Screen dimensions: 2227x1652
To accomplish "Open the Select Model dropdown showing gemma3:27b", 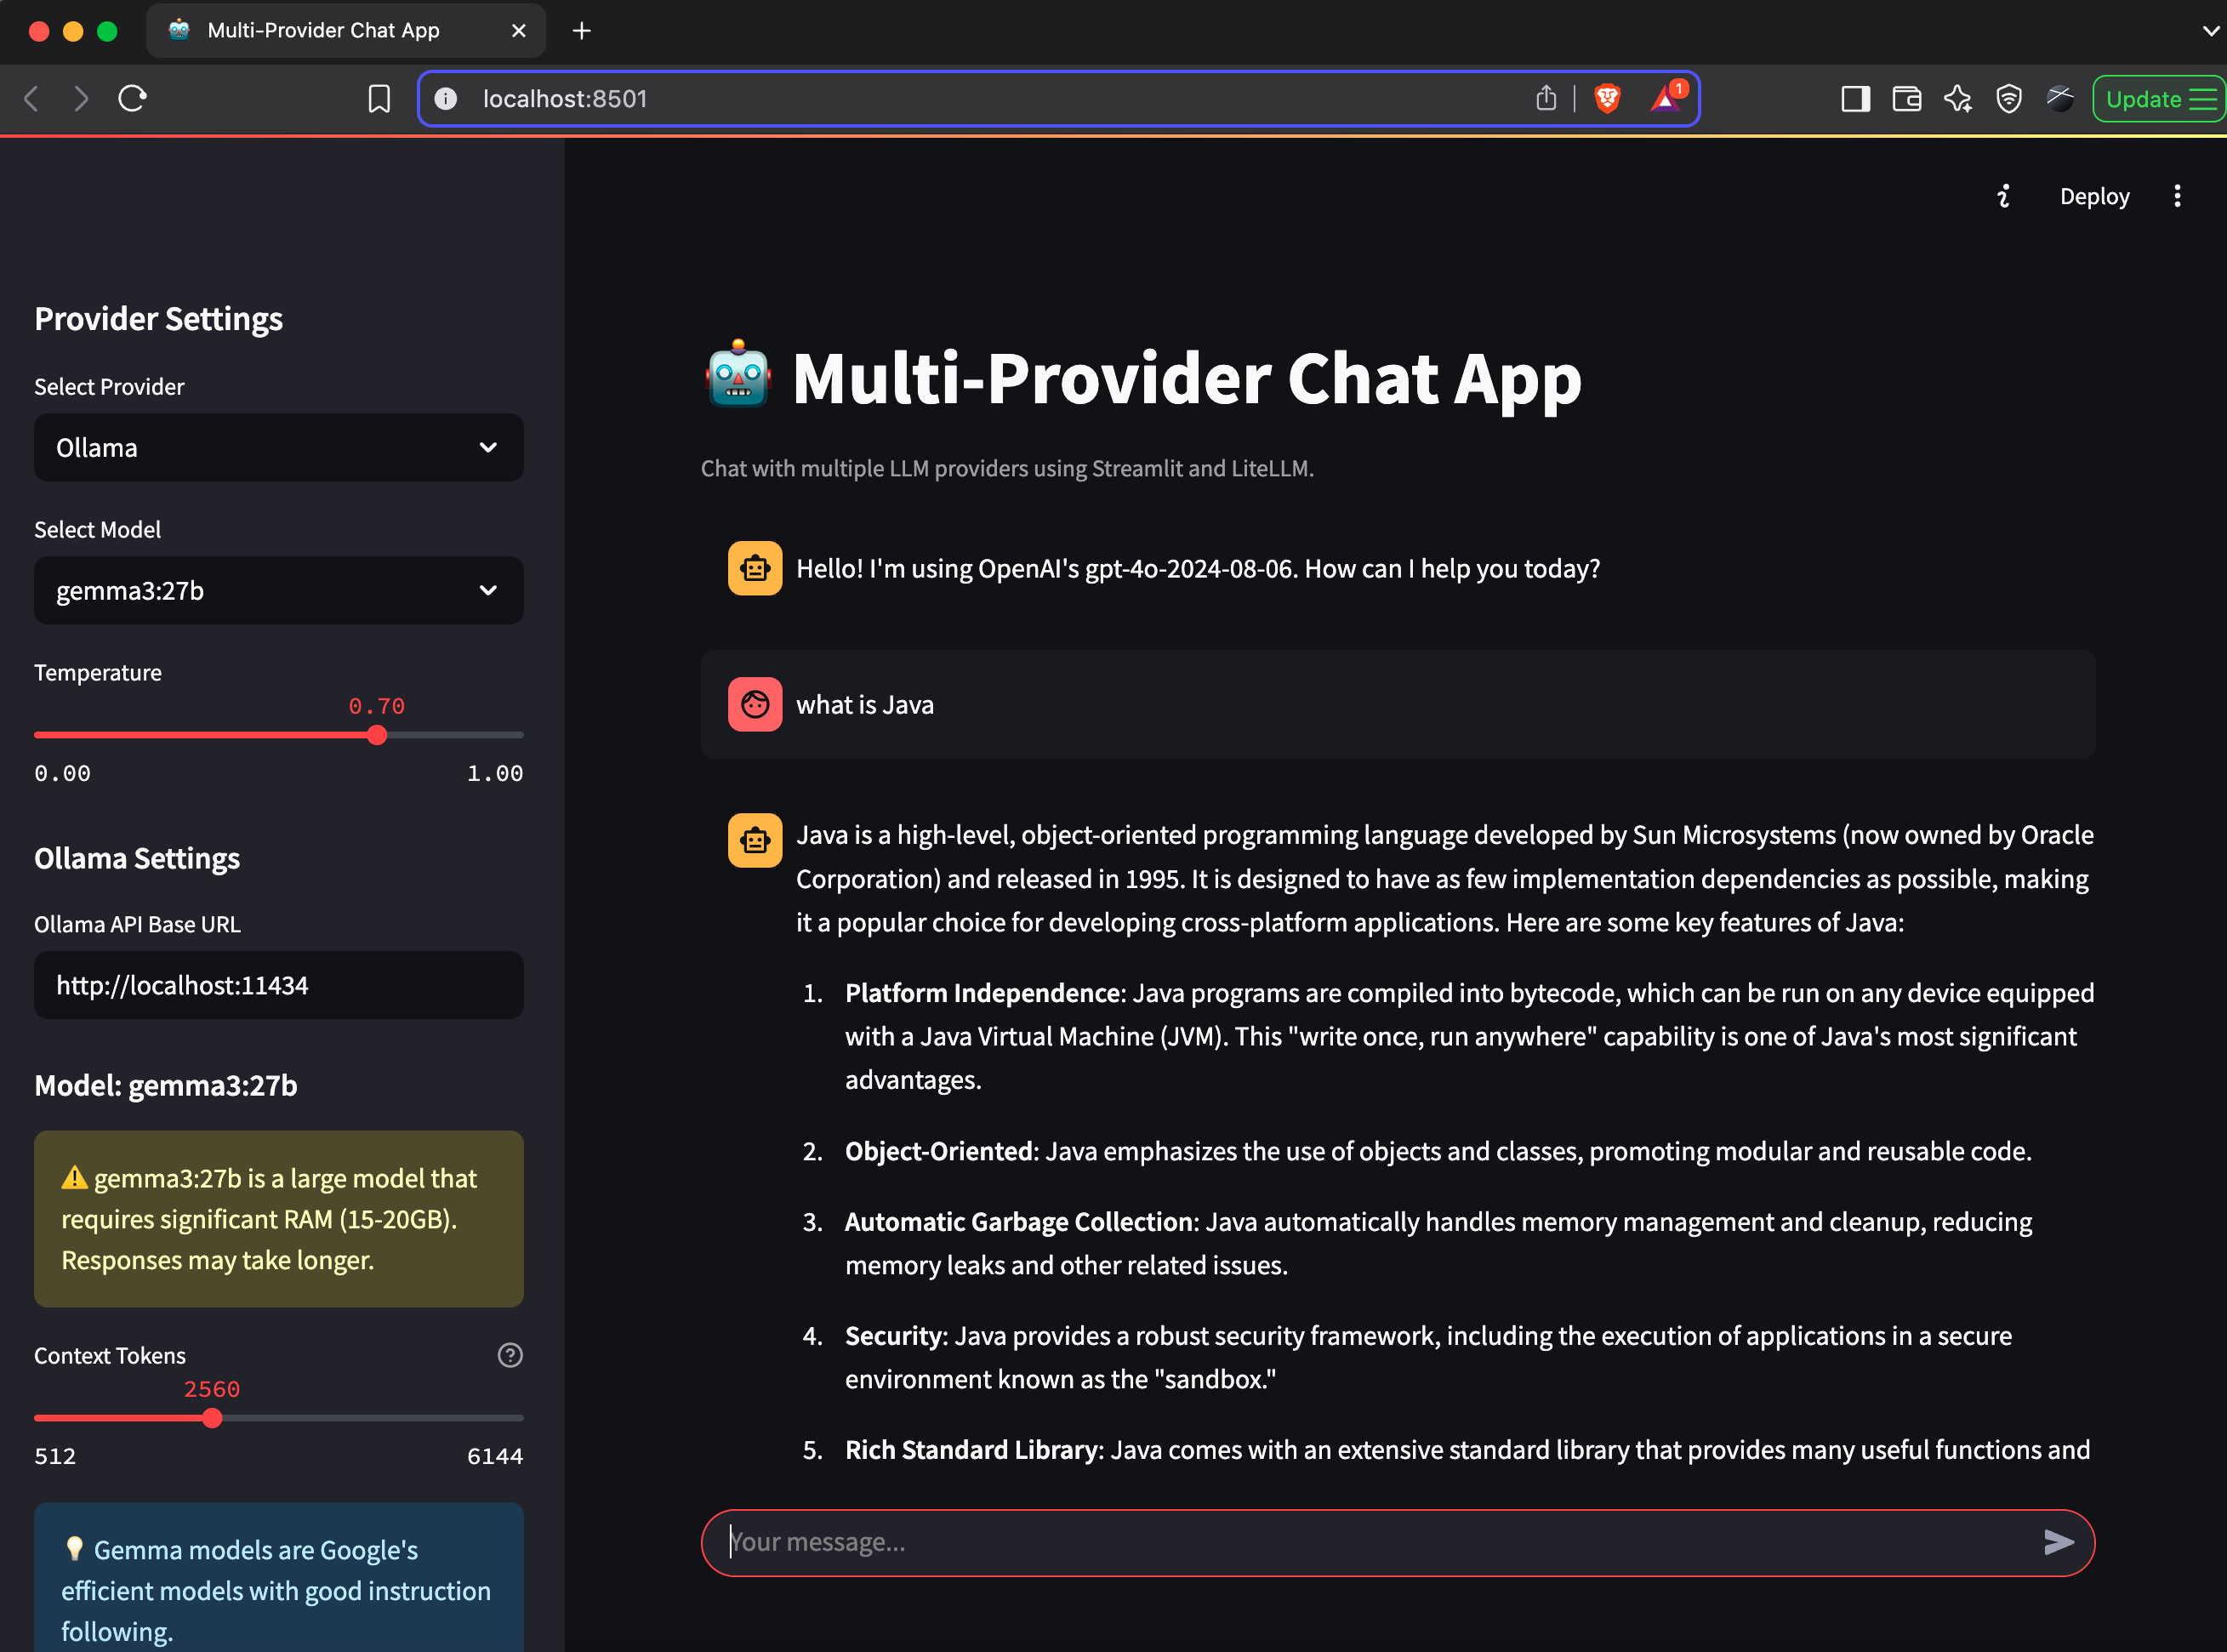I will 278,591.
